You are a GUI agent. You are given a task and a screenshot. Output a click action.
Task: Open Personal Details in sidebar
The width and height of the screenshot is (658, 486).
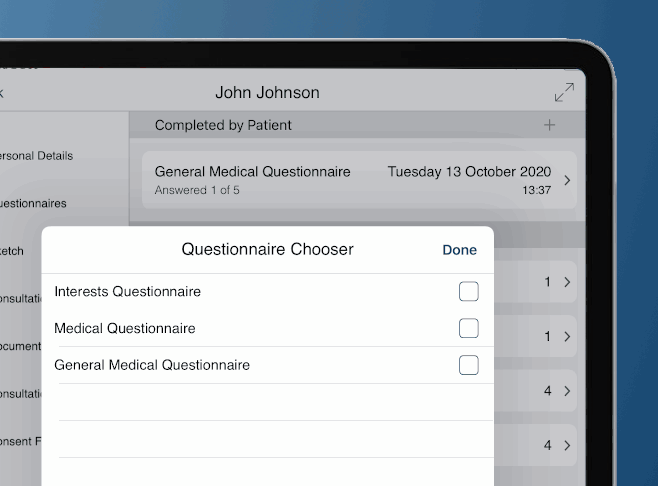(x=37, y=156)
